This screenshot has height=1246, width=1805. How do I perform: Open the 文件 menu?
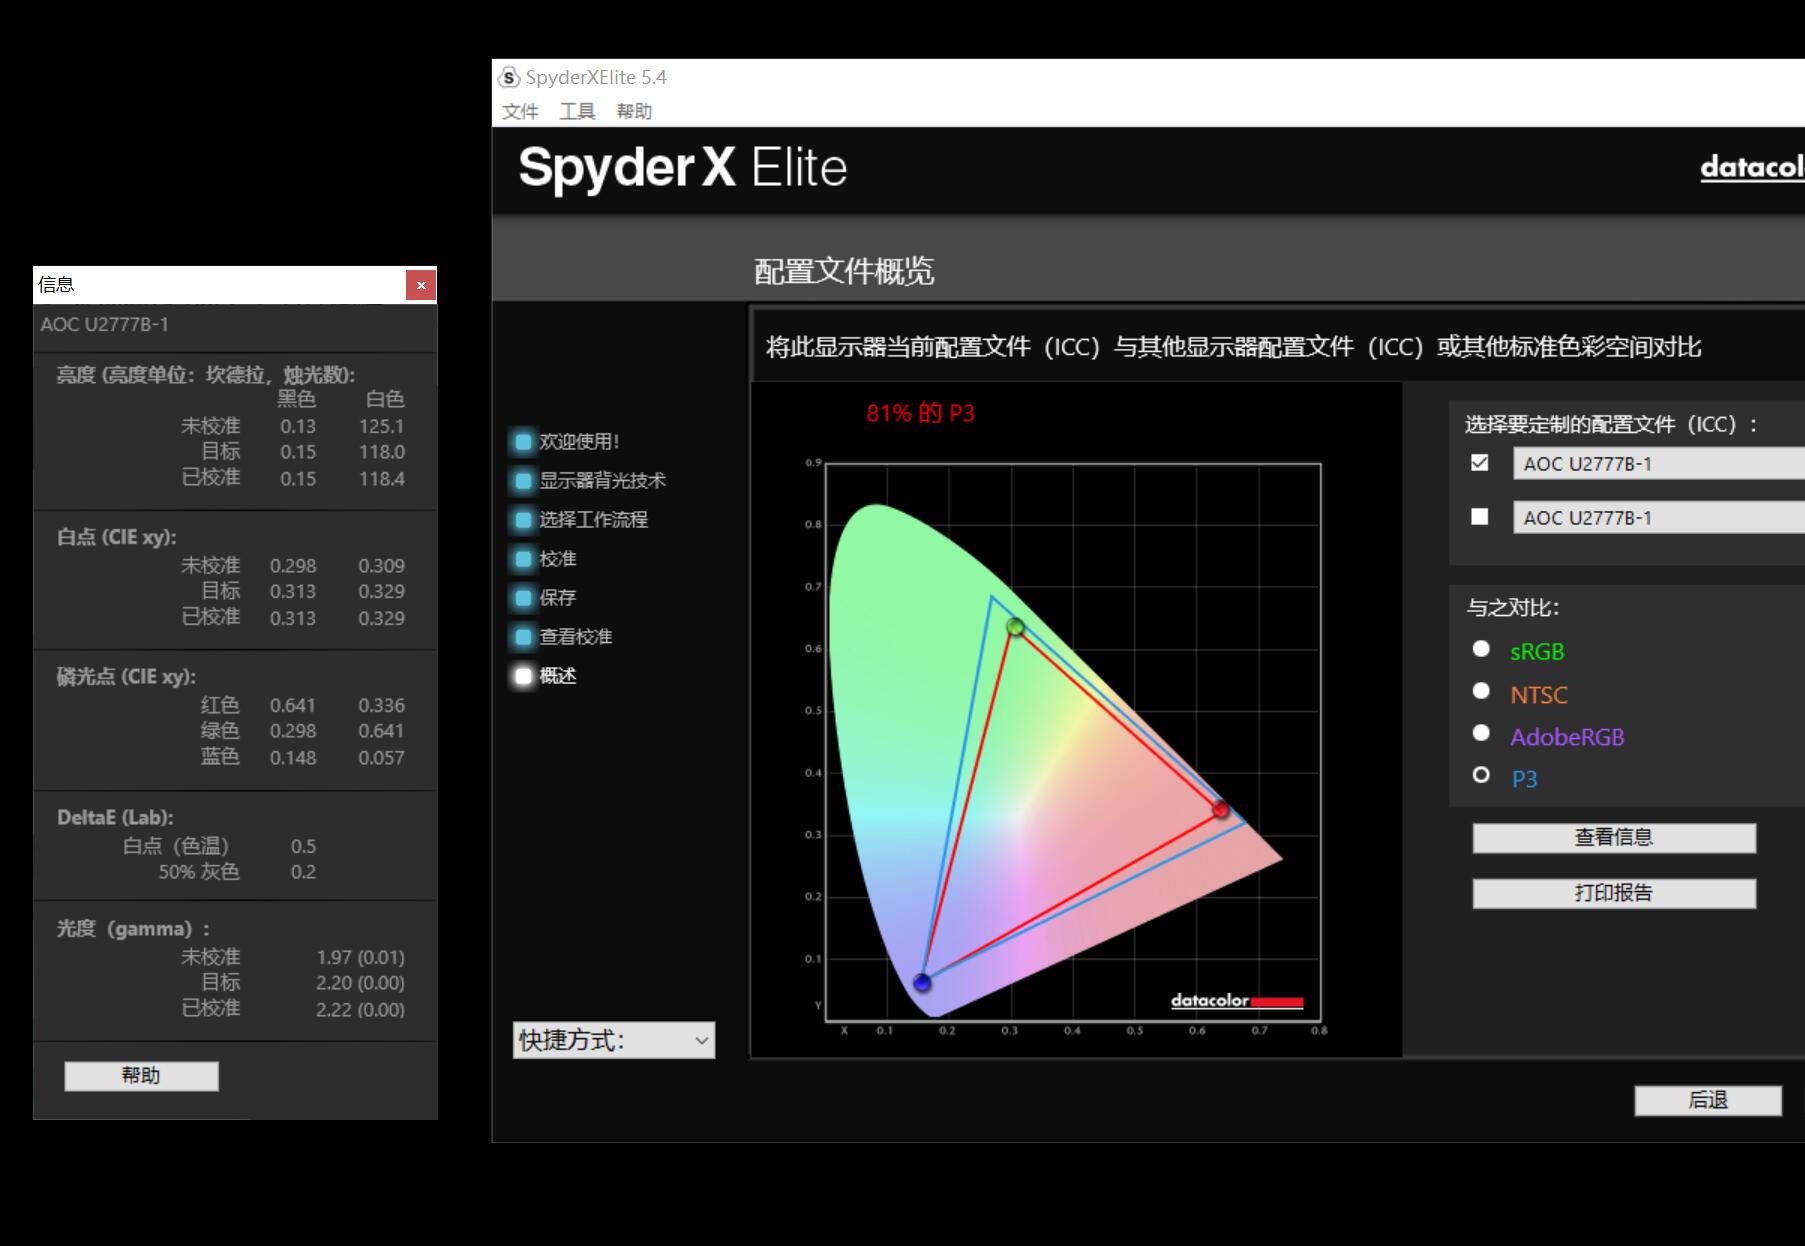520,111
